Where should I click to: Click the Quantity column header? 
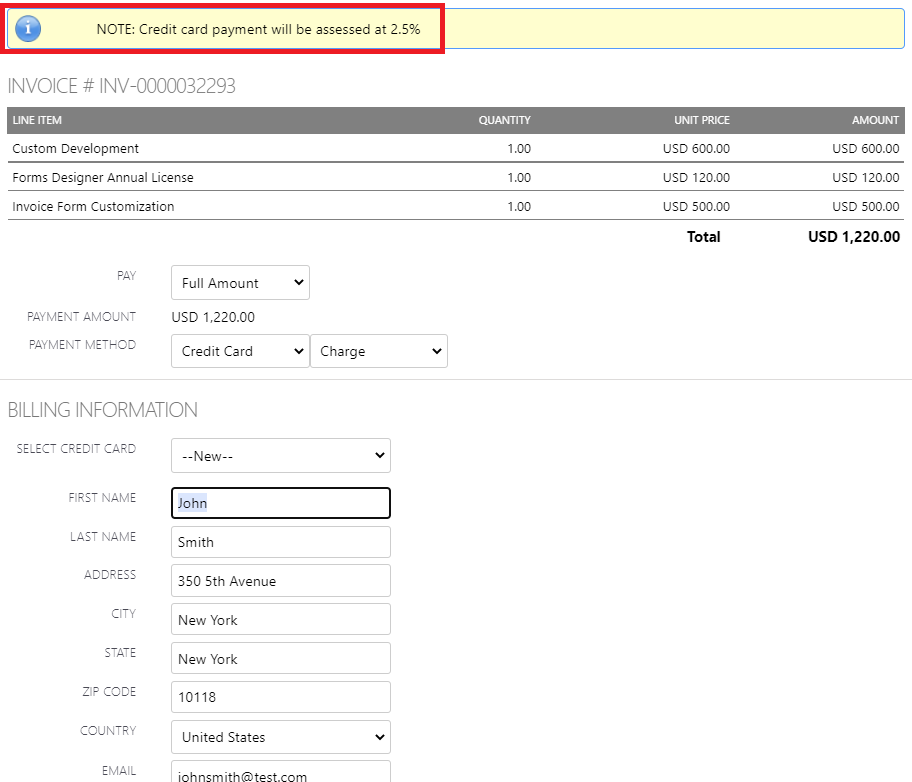504,120
